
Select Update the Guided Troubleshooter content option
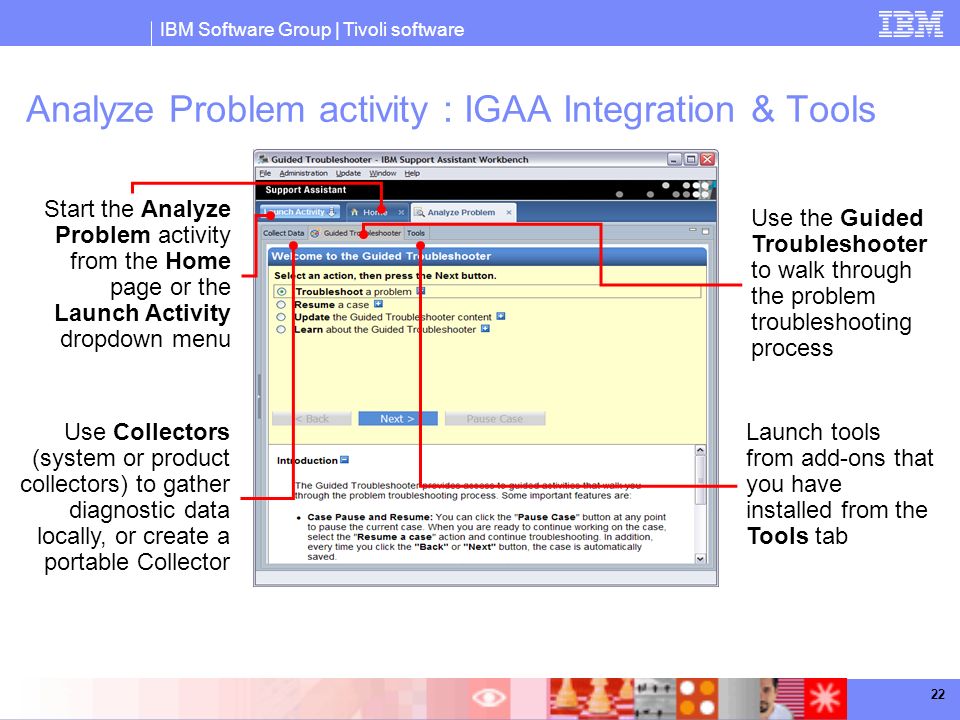(x=281, y=317)
